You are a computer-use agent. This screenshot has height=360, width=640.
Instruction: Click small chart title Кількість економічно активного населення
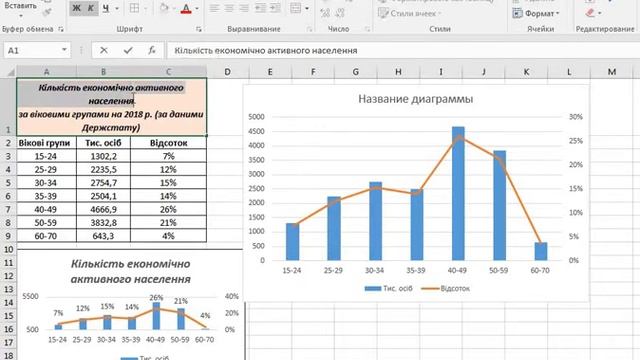(x=131, y=271)
